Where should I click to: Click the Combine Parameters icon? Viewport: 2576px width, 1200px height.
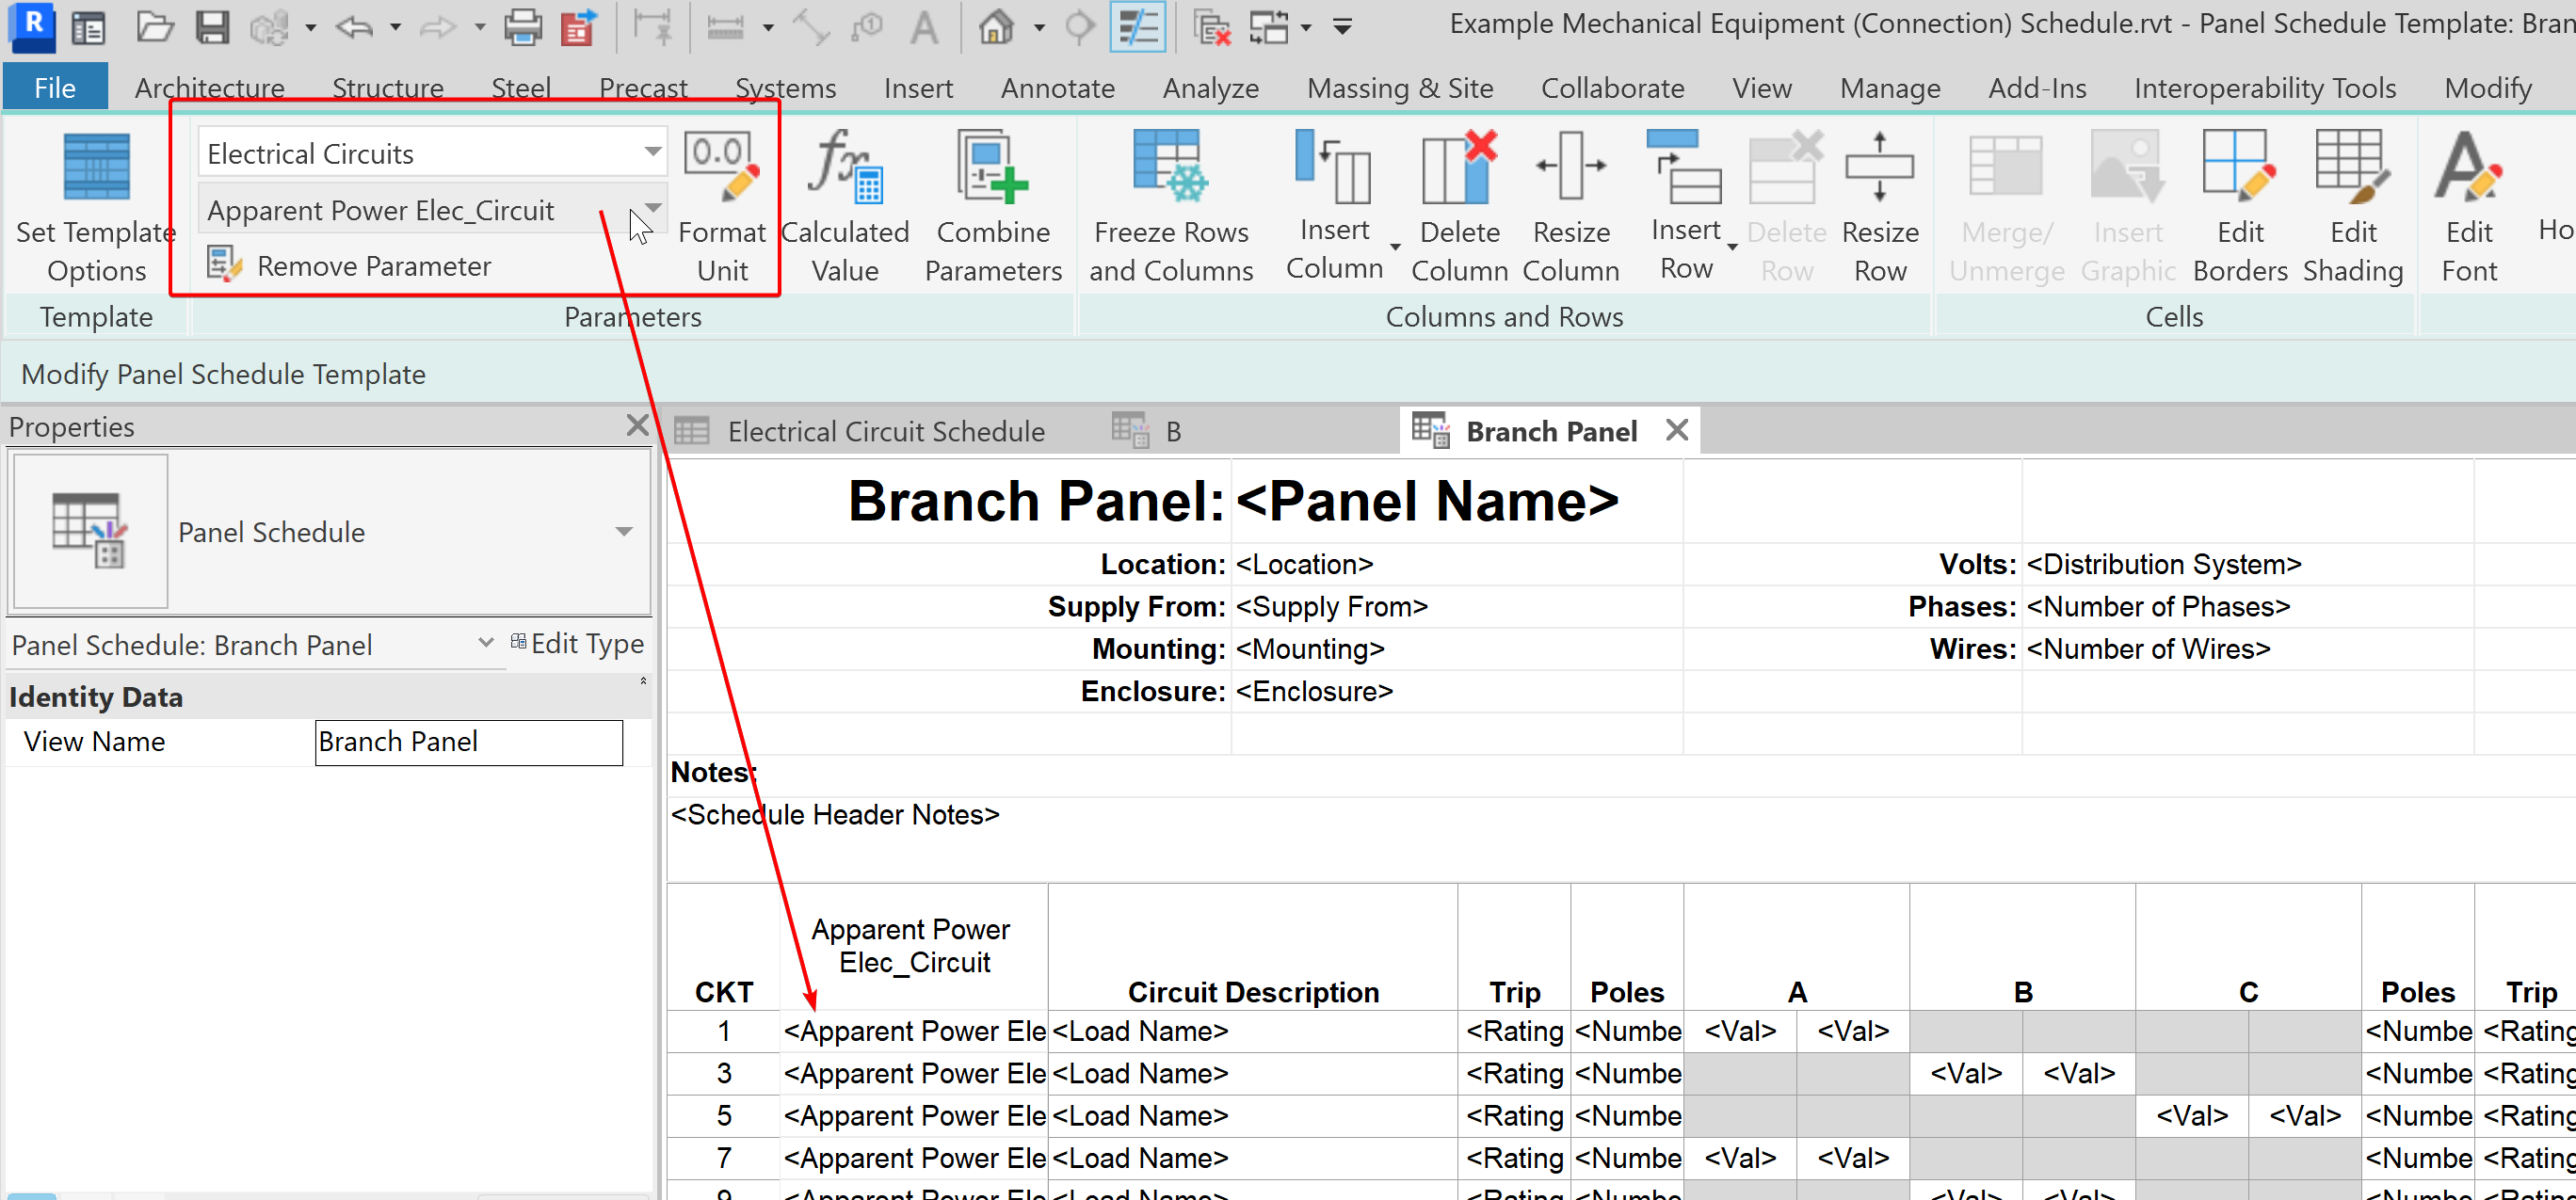coord(992,168)
